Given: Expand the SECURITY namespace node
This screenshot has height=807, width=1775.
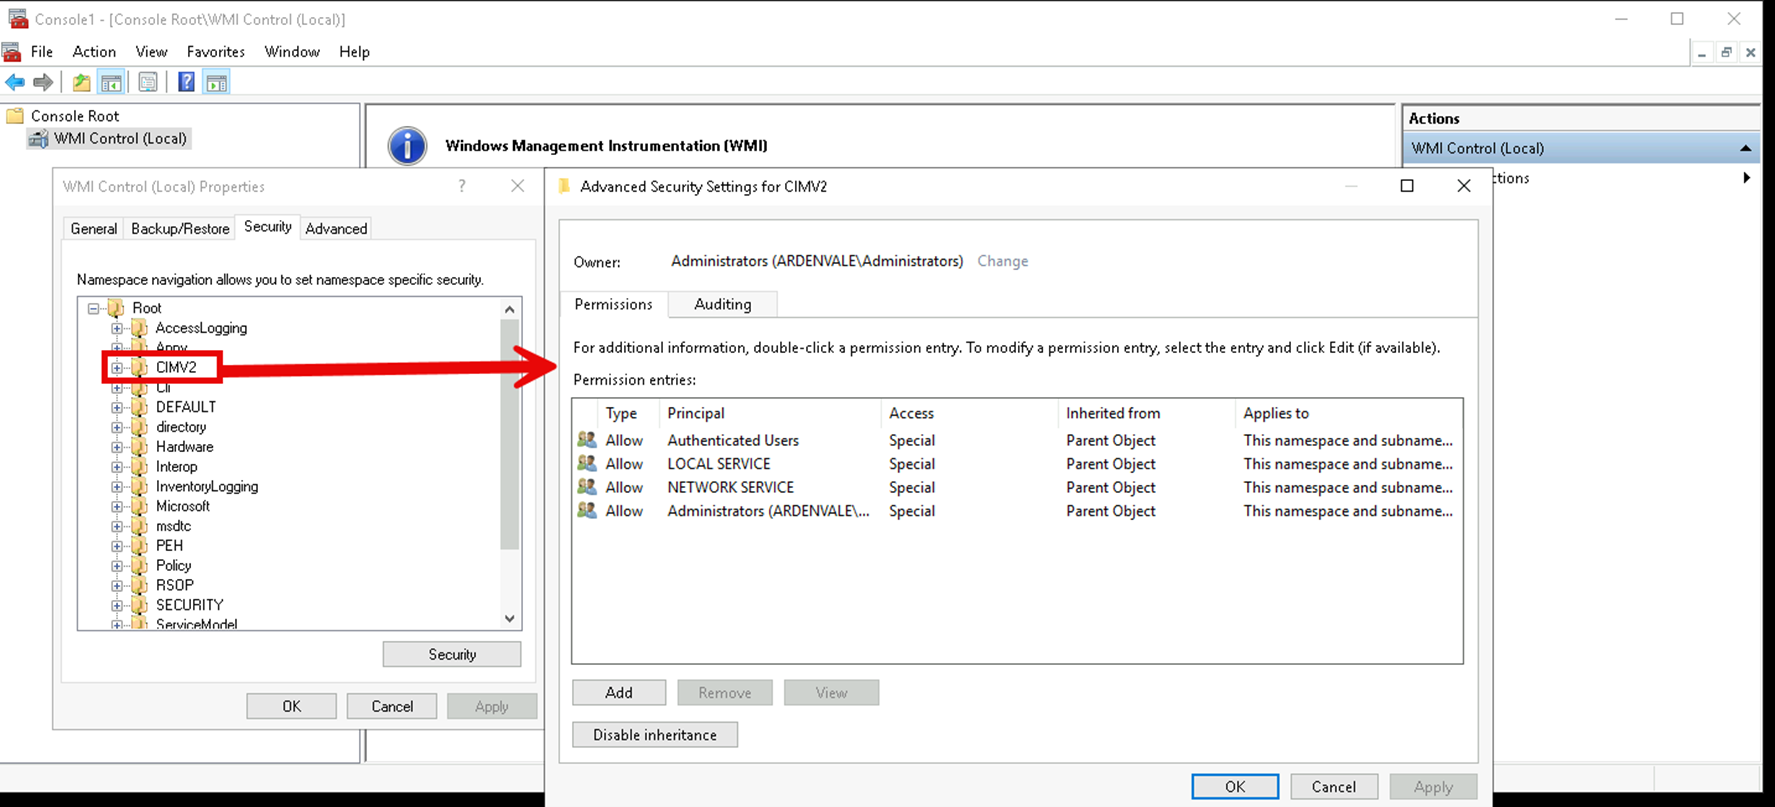Looking at the screenshot, I should point(117,605).
